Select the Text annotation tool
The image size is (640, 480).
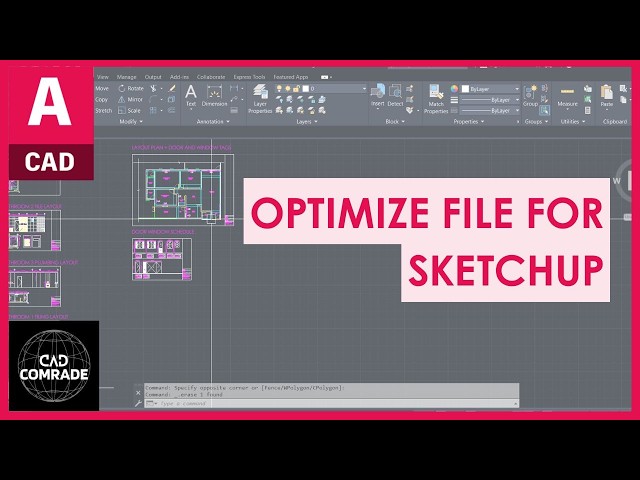click(191, 96)
